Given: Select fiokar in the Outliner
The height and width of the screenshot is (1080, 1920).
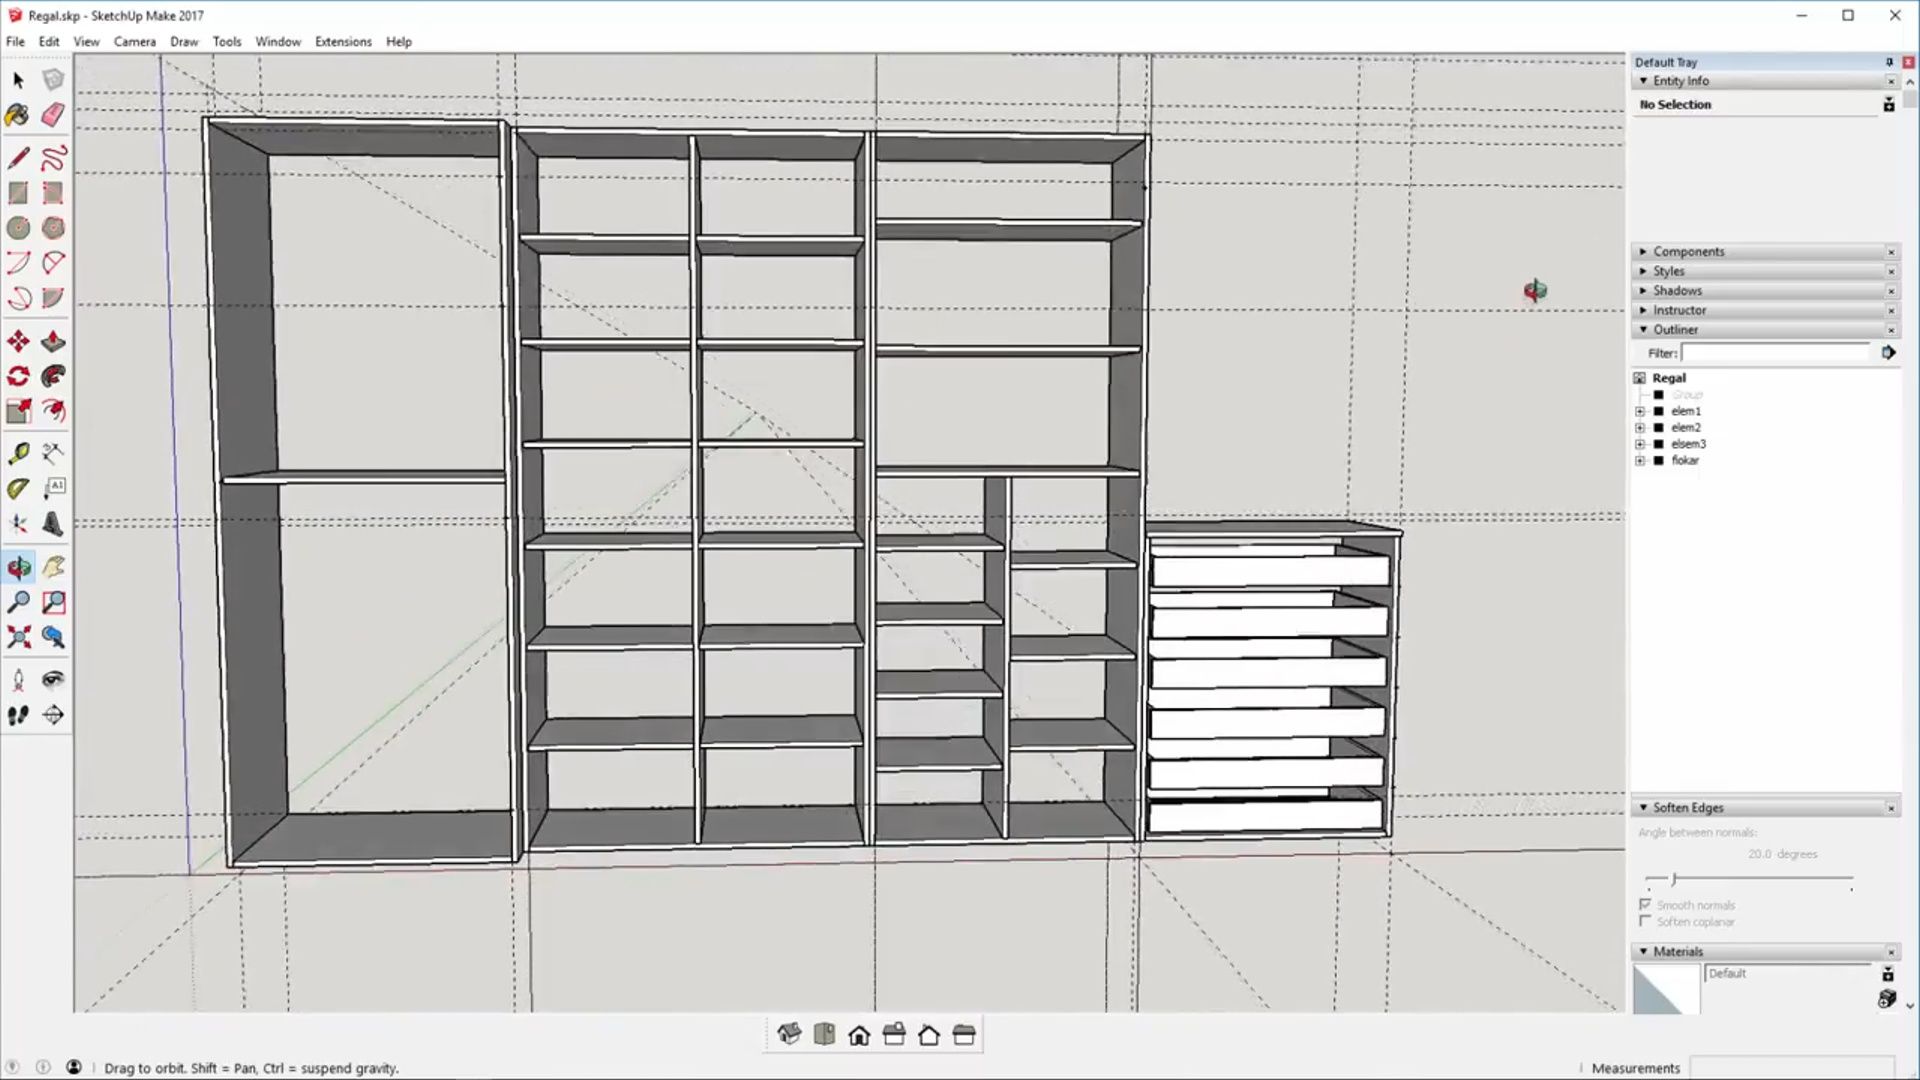Looking at the screenshot, I should click(1685, 461).
